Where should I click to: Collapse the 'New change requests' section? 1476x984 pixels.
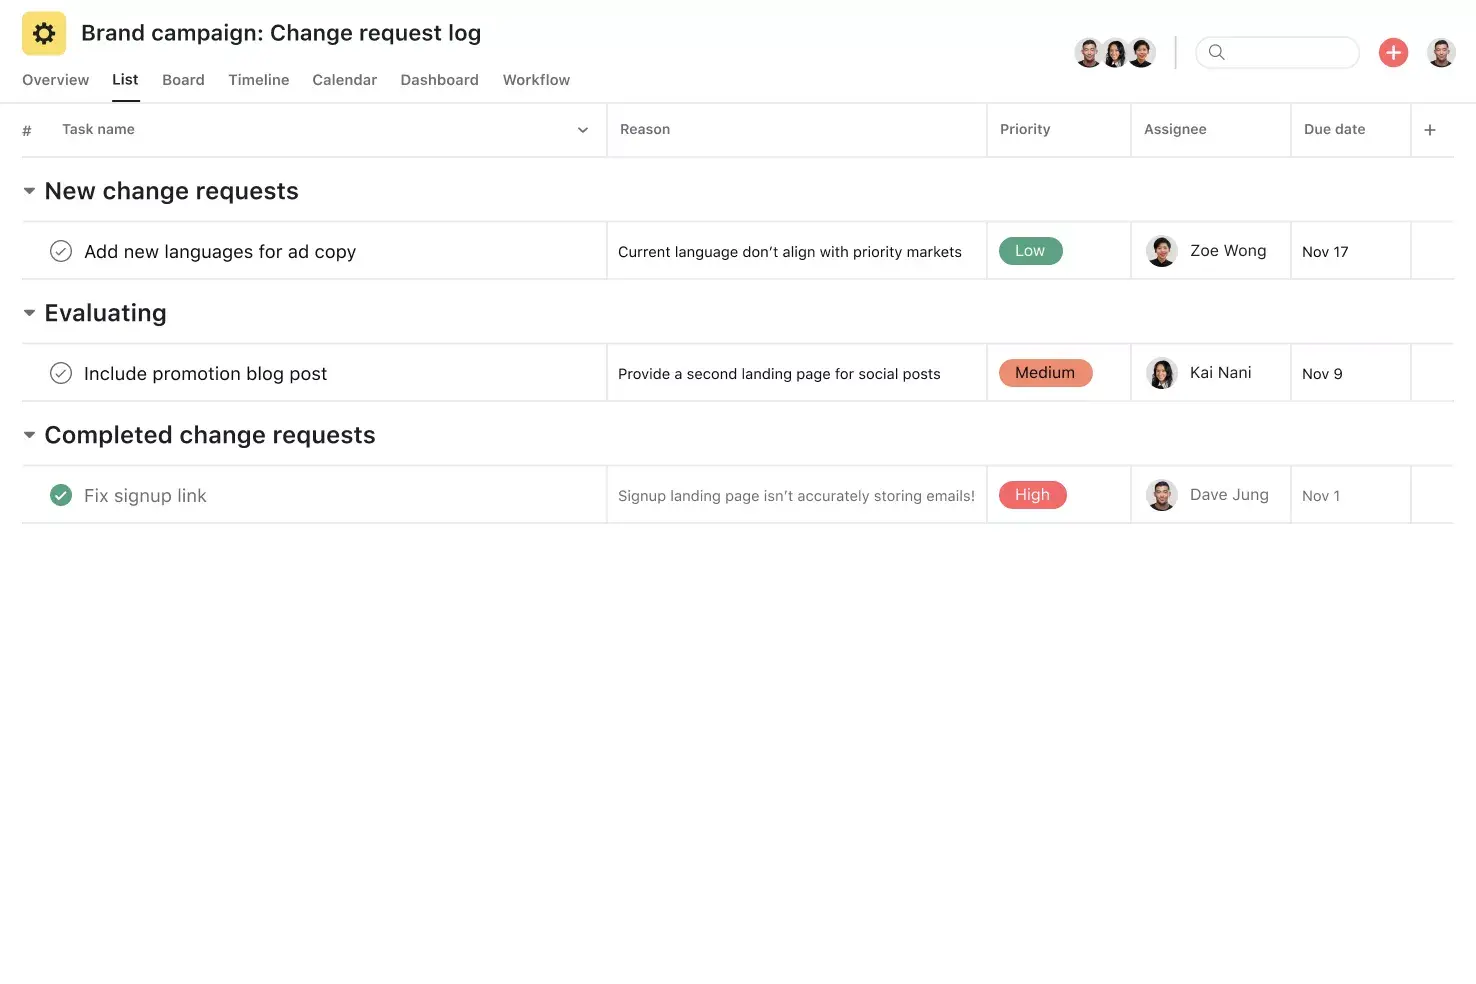pos(29,190)
